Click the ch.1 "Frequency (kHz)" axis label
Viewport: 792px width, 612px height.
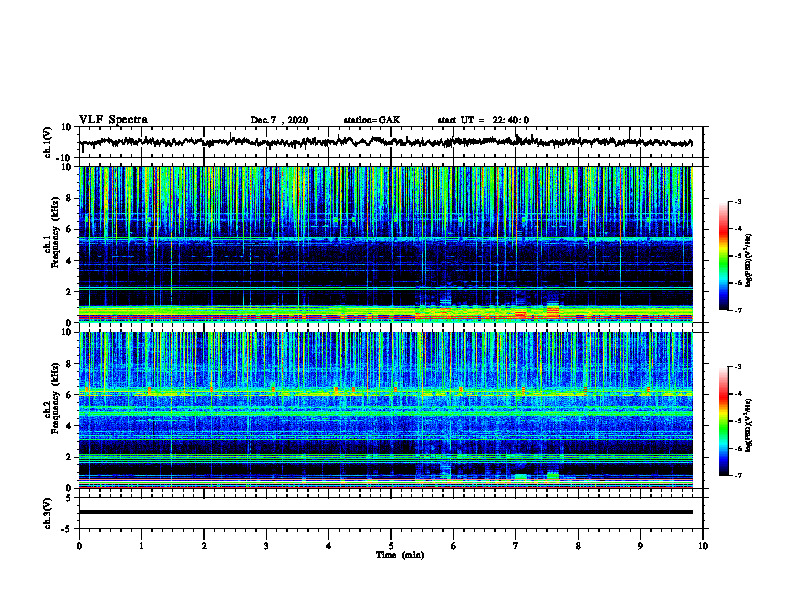click(55, 233)
